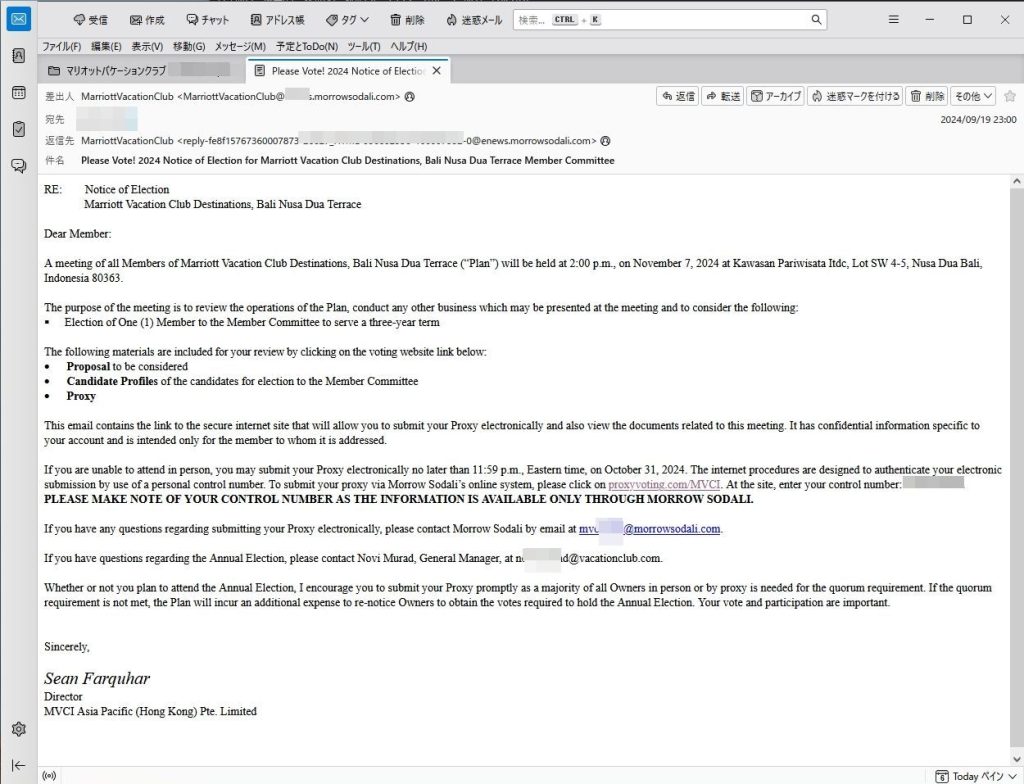The image size is (1024, 784).
Task: Switch to the Calendar space icon
Action: [x=18, y=93]
